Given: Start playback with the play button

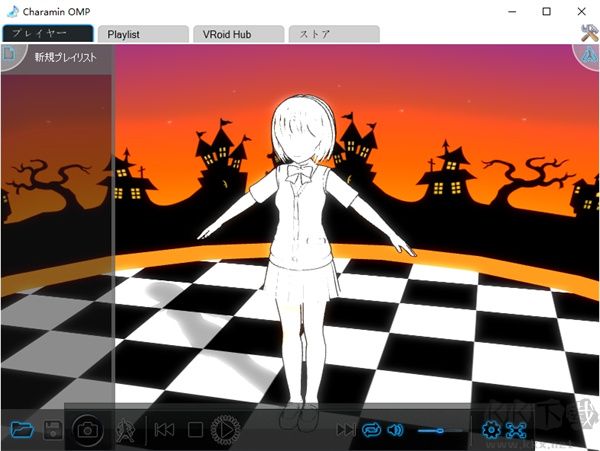Looking at the screenshot, I should point(225,430).
